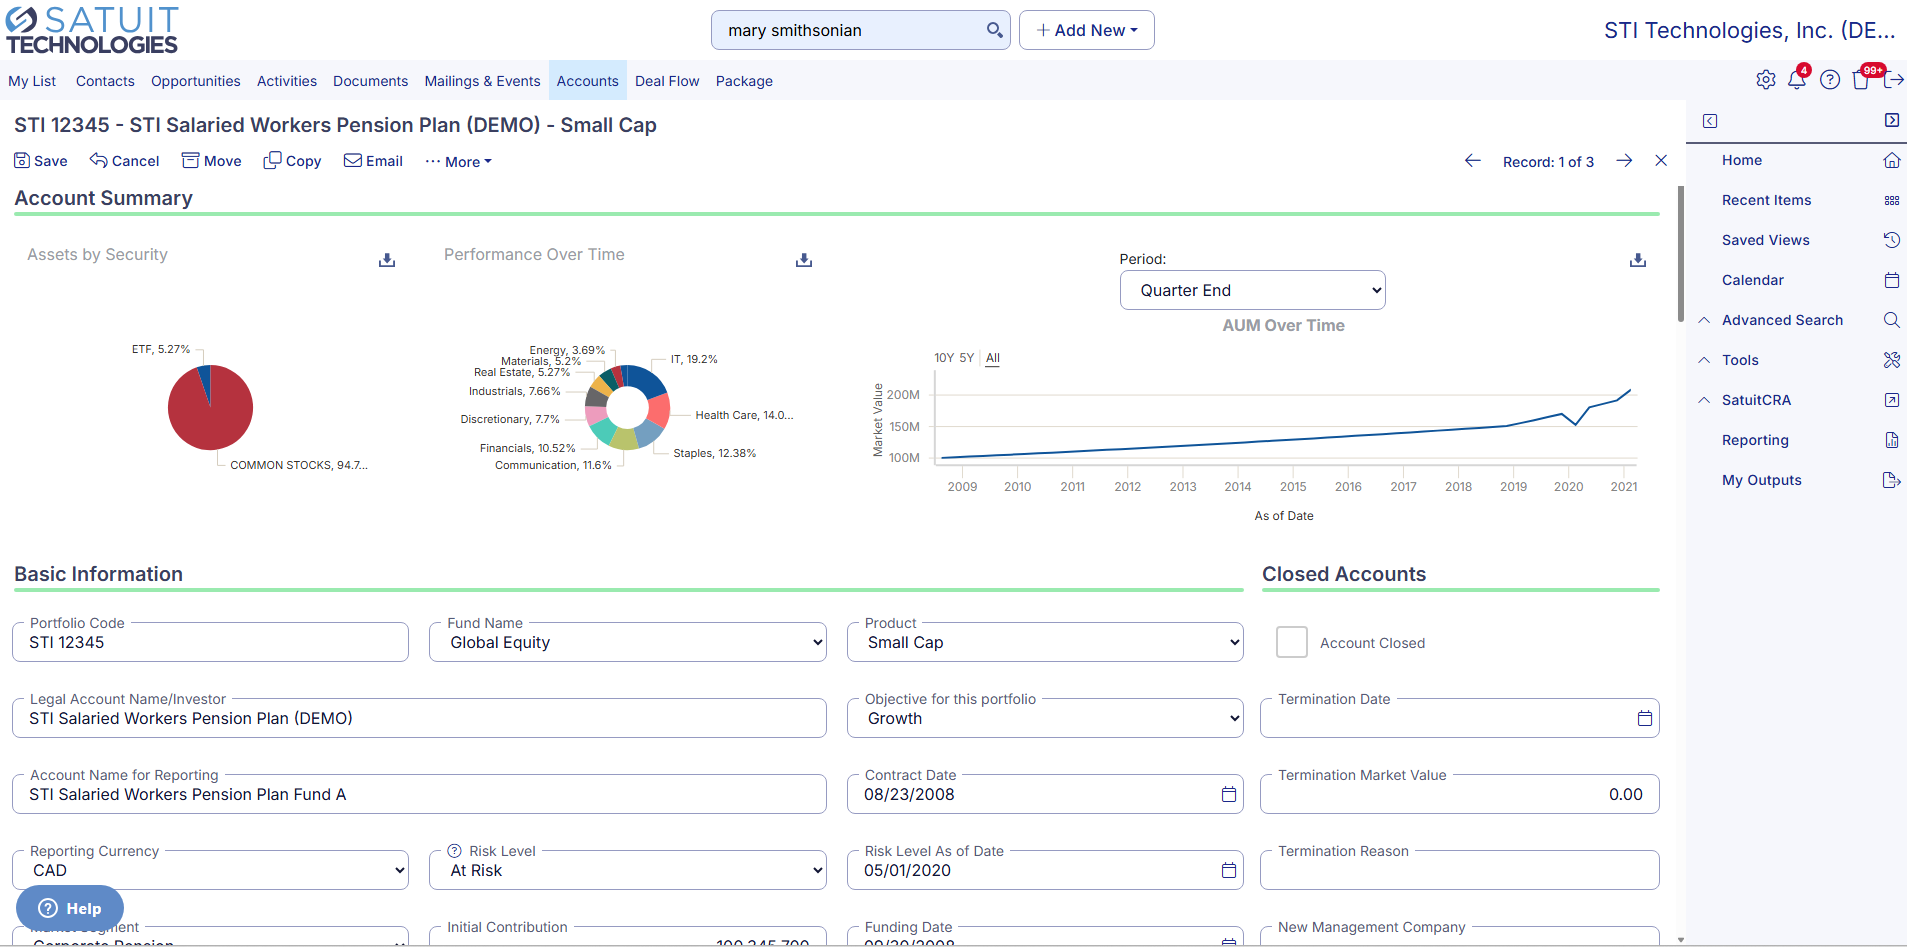Open the Contacts tab

click(105, 81)
